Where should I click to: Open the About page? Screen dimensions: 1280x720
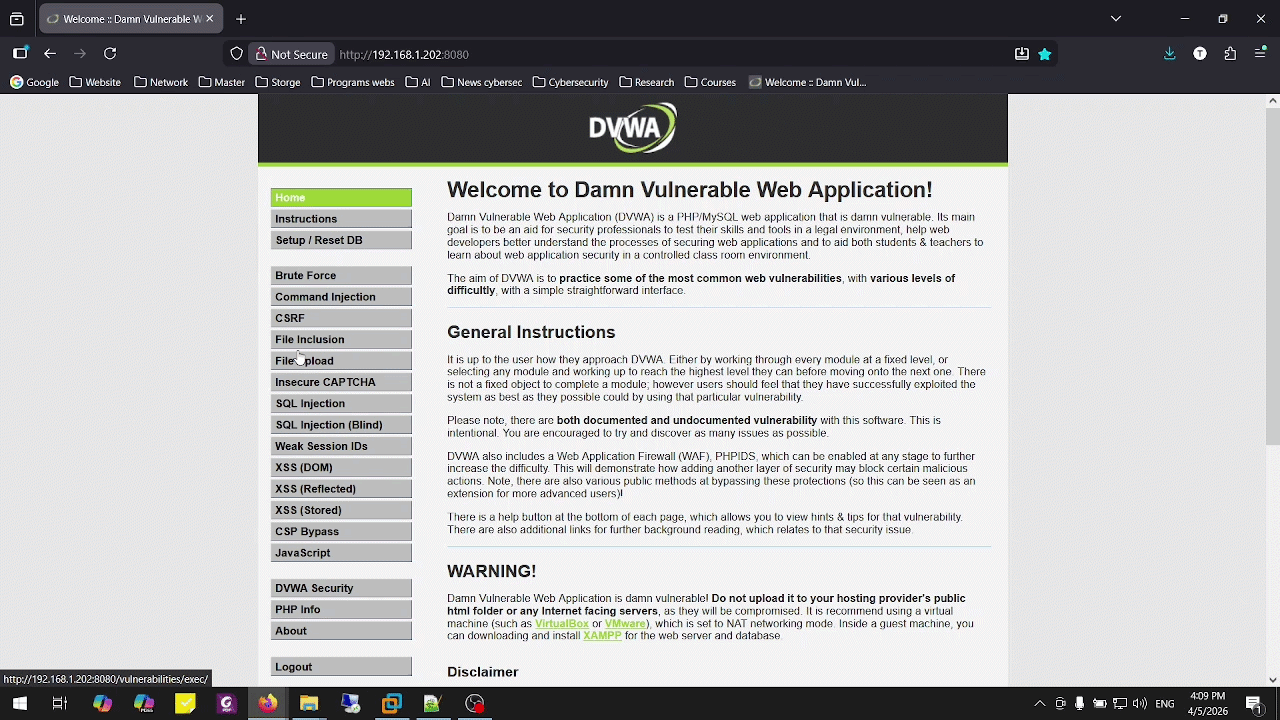341,631
